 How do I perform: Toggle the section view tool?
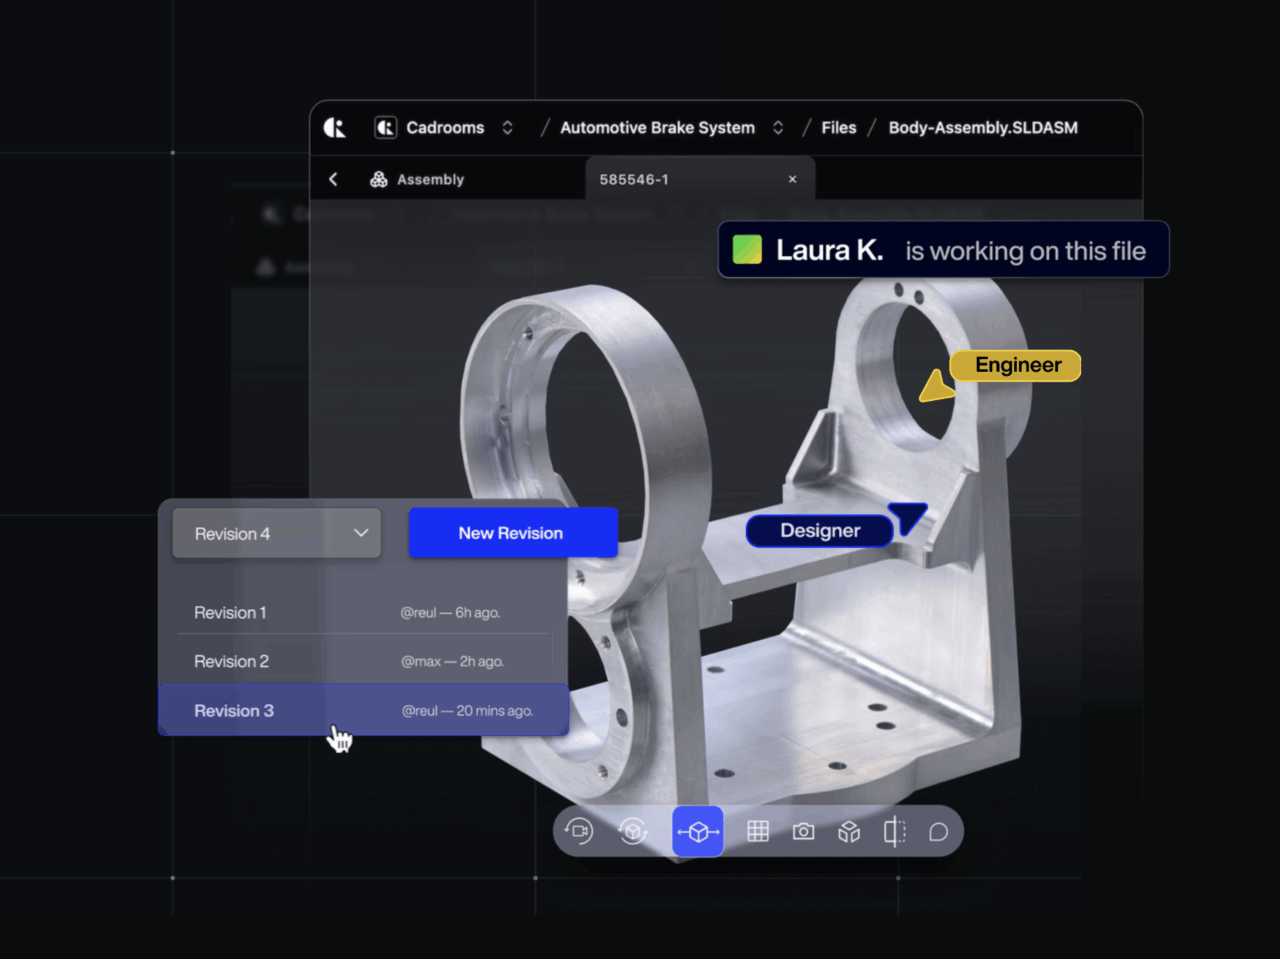click(893, 831)
